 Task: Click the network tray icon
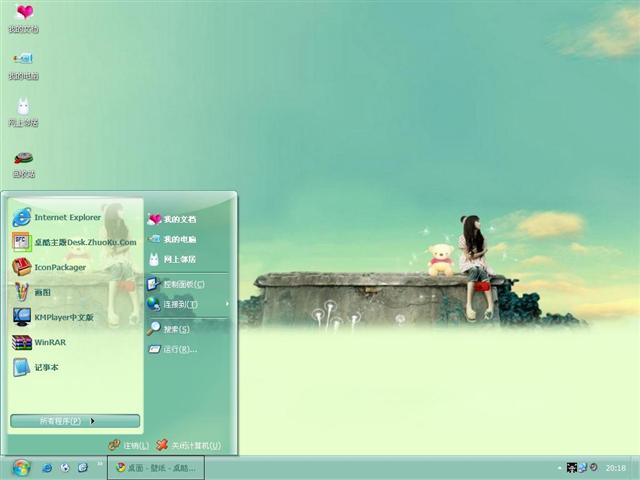coord(582,468)
